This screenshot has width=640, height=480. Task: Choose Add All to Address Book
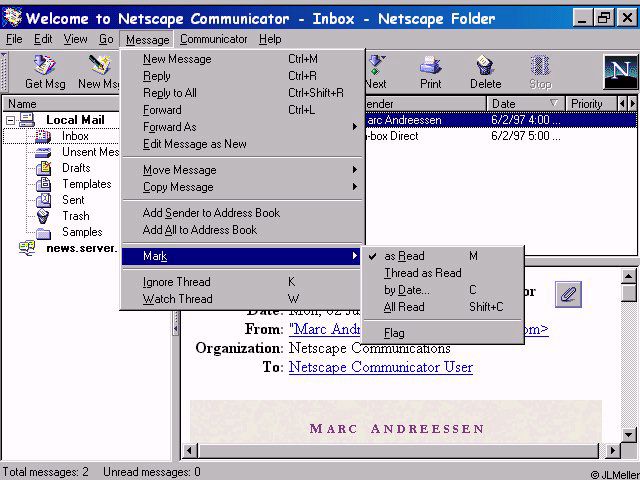pyautogui.click(x=242, y=230)
